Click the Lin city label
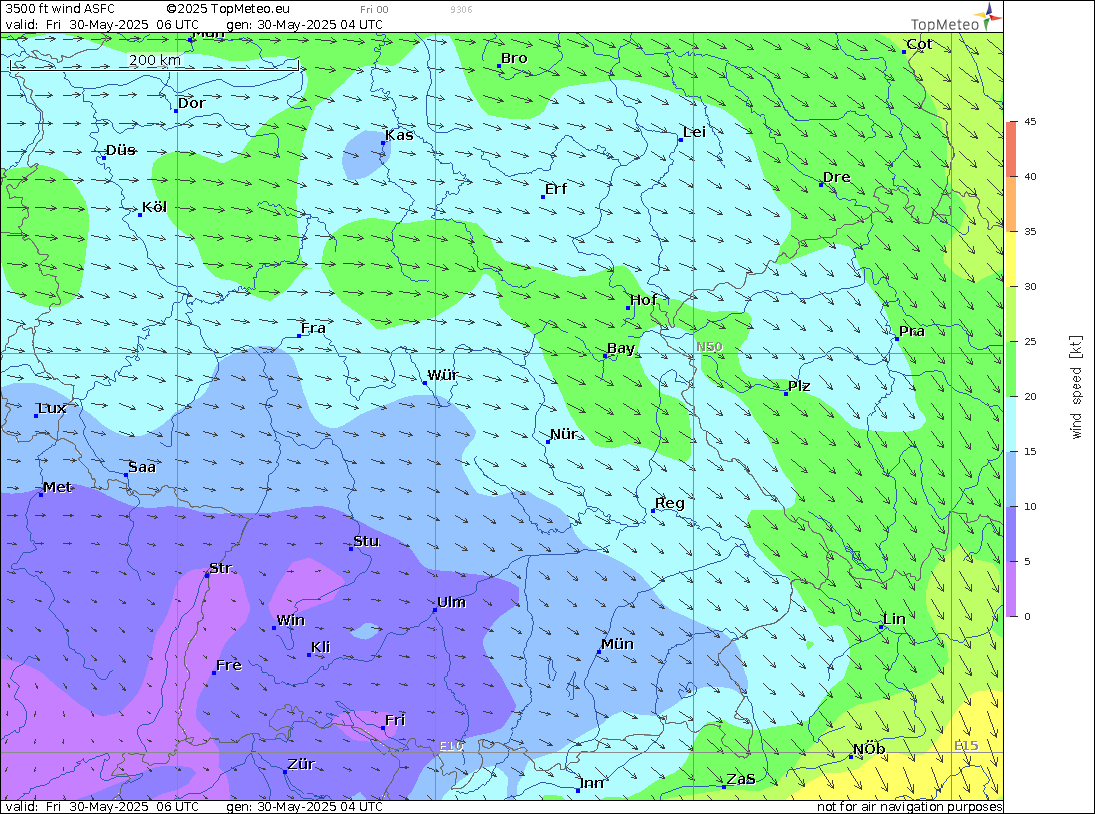The height and width of the screenshot is (814, 1095). (x=895, y=619)
